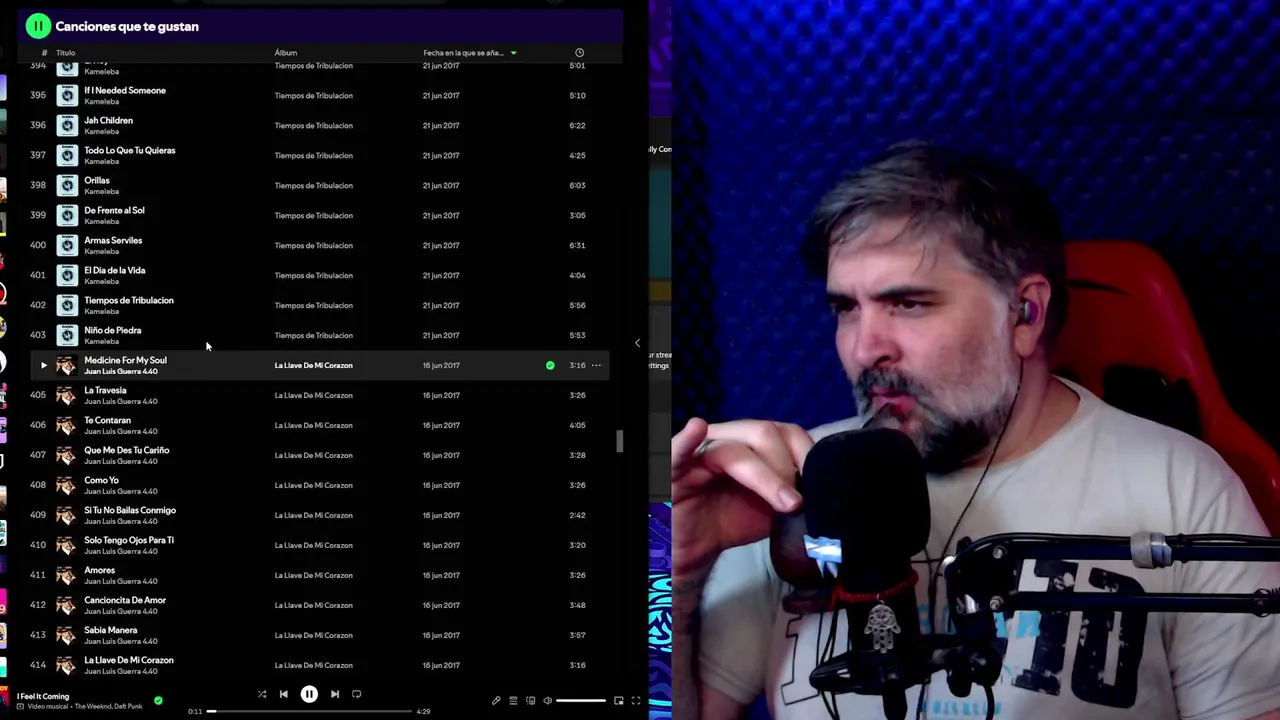Click the track list scrollbar handle
The image size is (1280, 720).
[619, 441]
